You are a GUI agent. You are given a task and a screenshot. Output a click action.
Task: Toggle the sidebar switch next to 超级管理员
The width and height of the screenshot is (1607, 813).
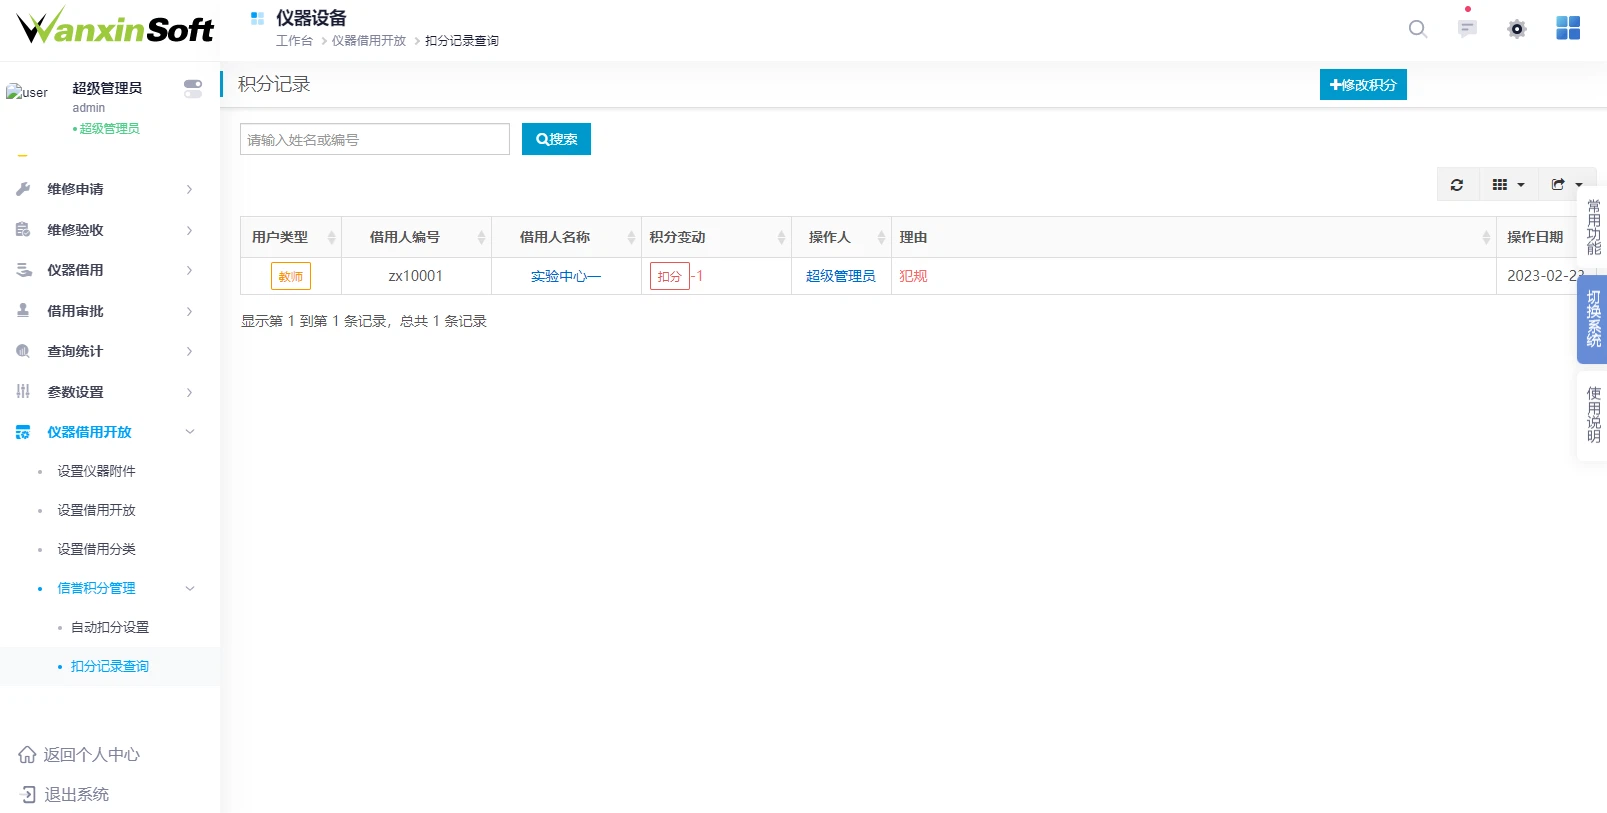(193, 89)
